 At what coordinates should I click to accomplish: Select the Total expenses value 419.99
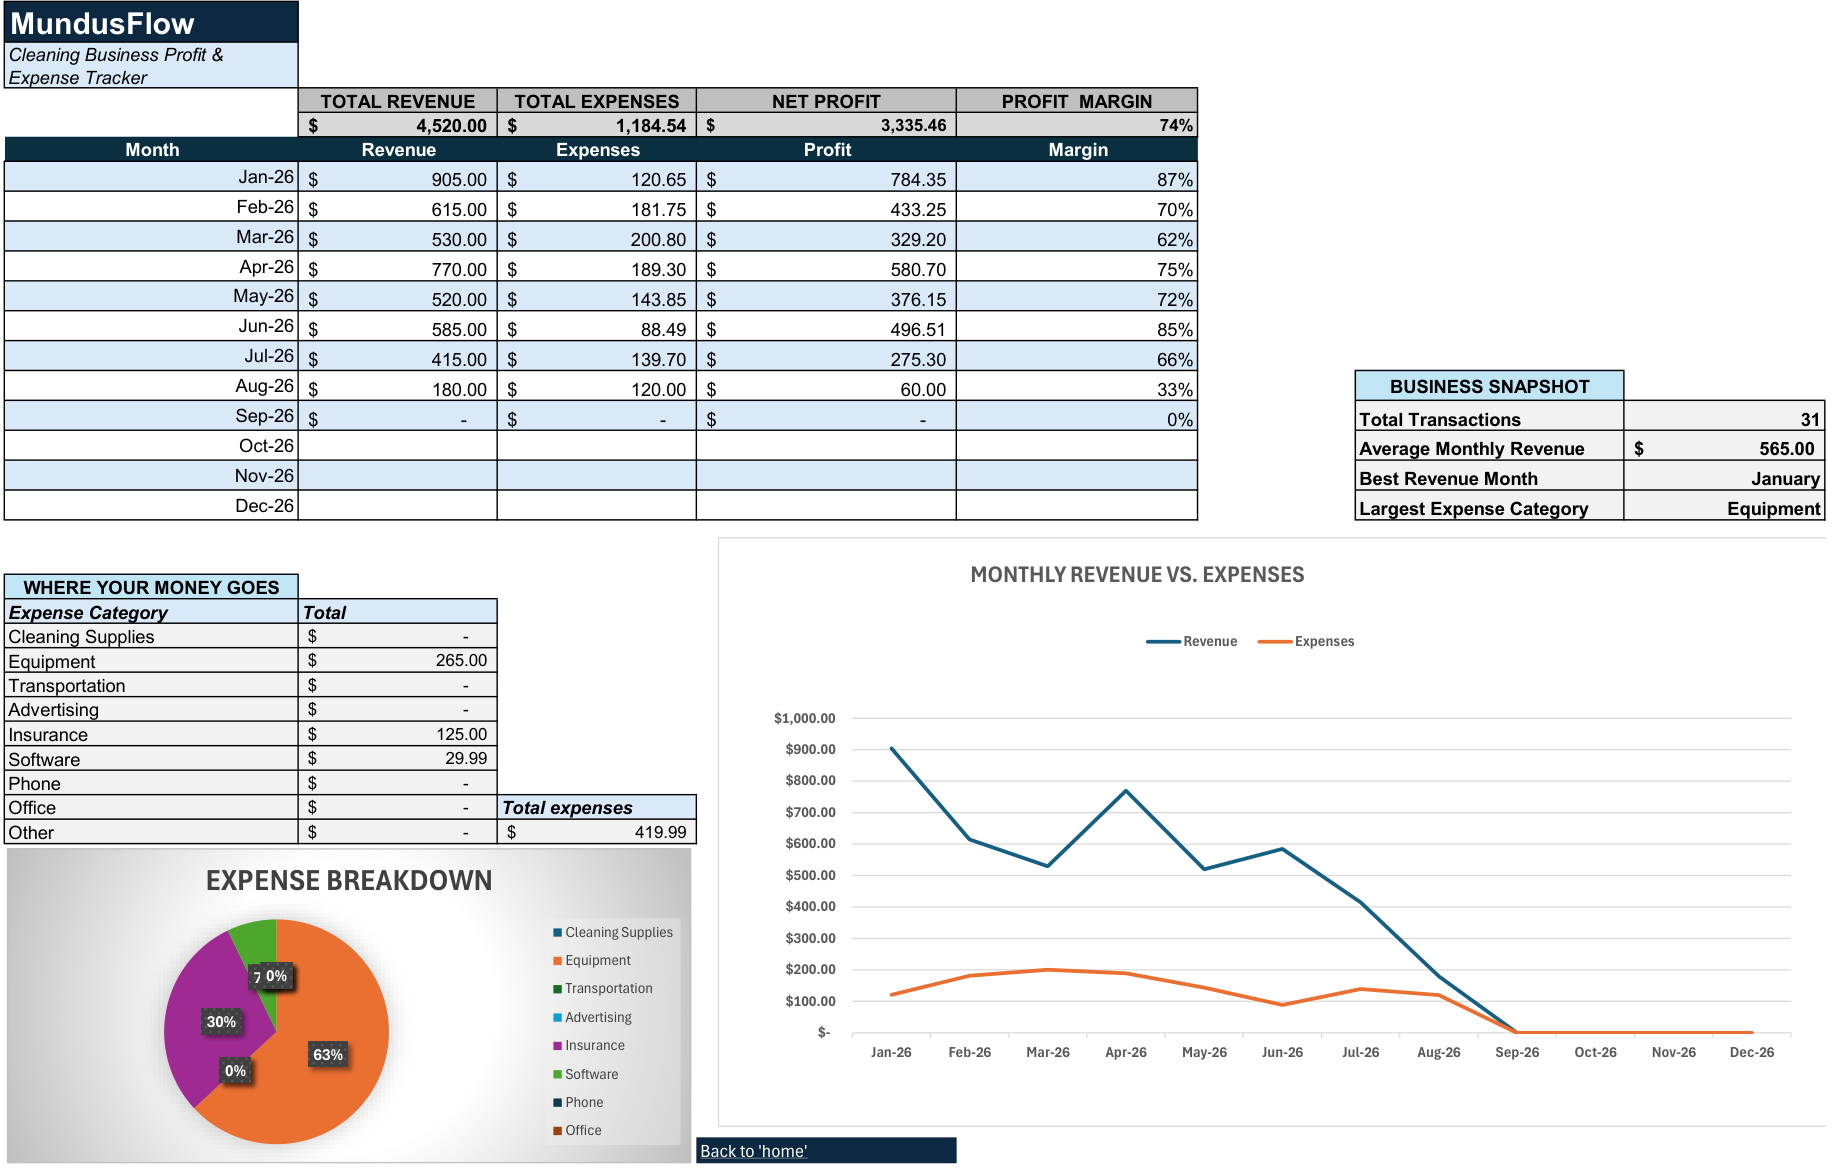pyautogui.click(x=596, y=832)
